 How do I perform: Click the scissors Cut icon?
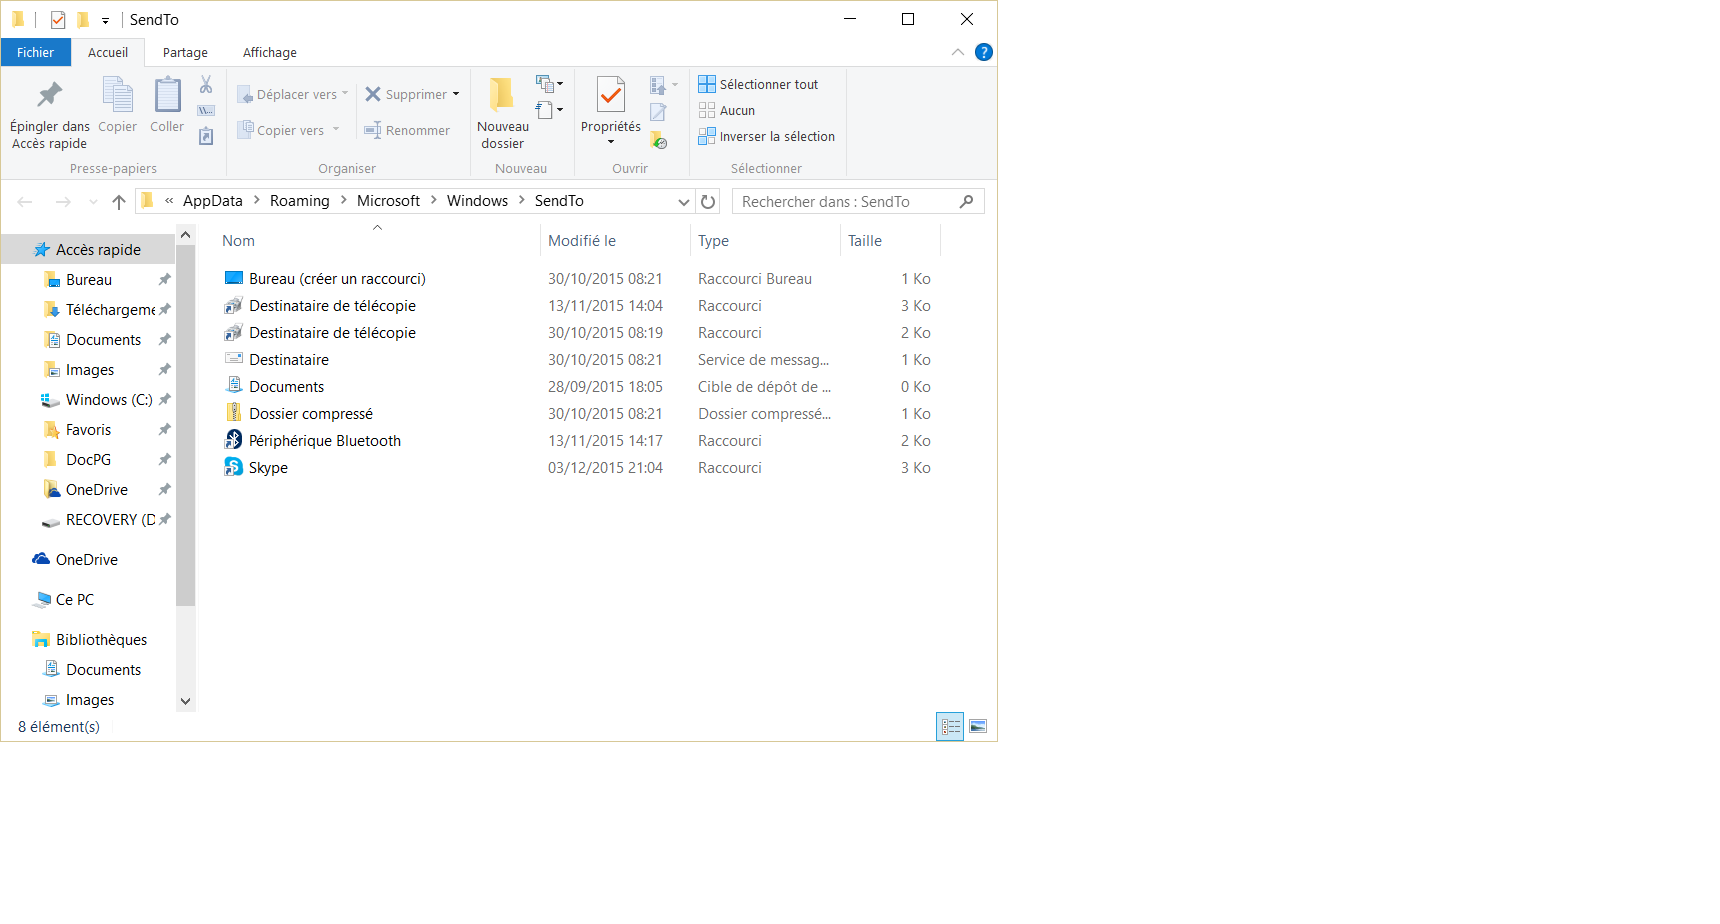[x=206, y=85]
